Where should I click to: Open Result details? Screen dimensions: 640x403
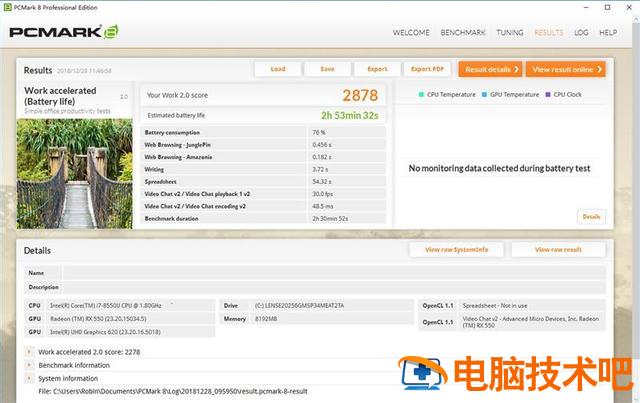click(491, 69)
